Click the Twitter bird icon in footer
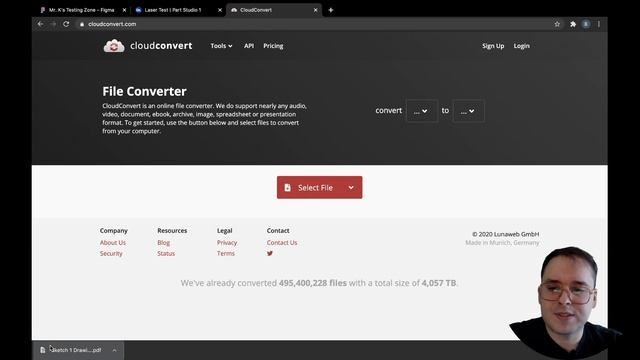 coord(270,253)
